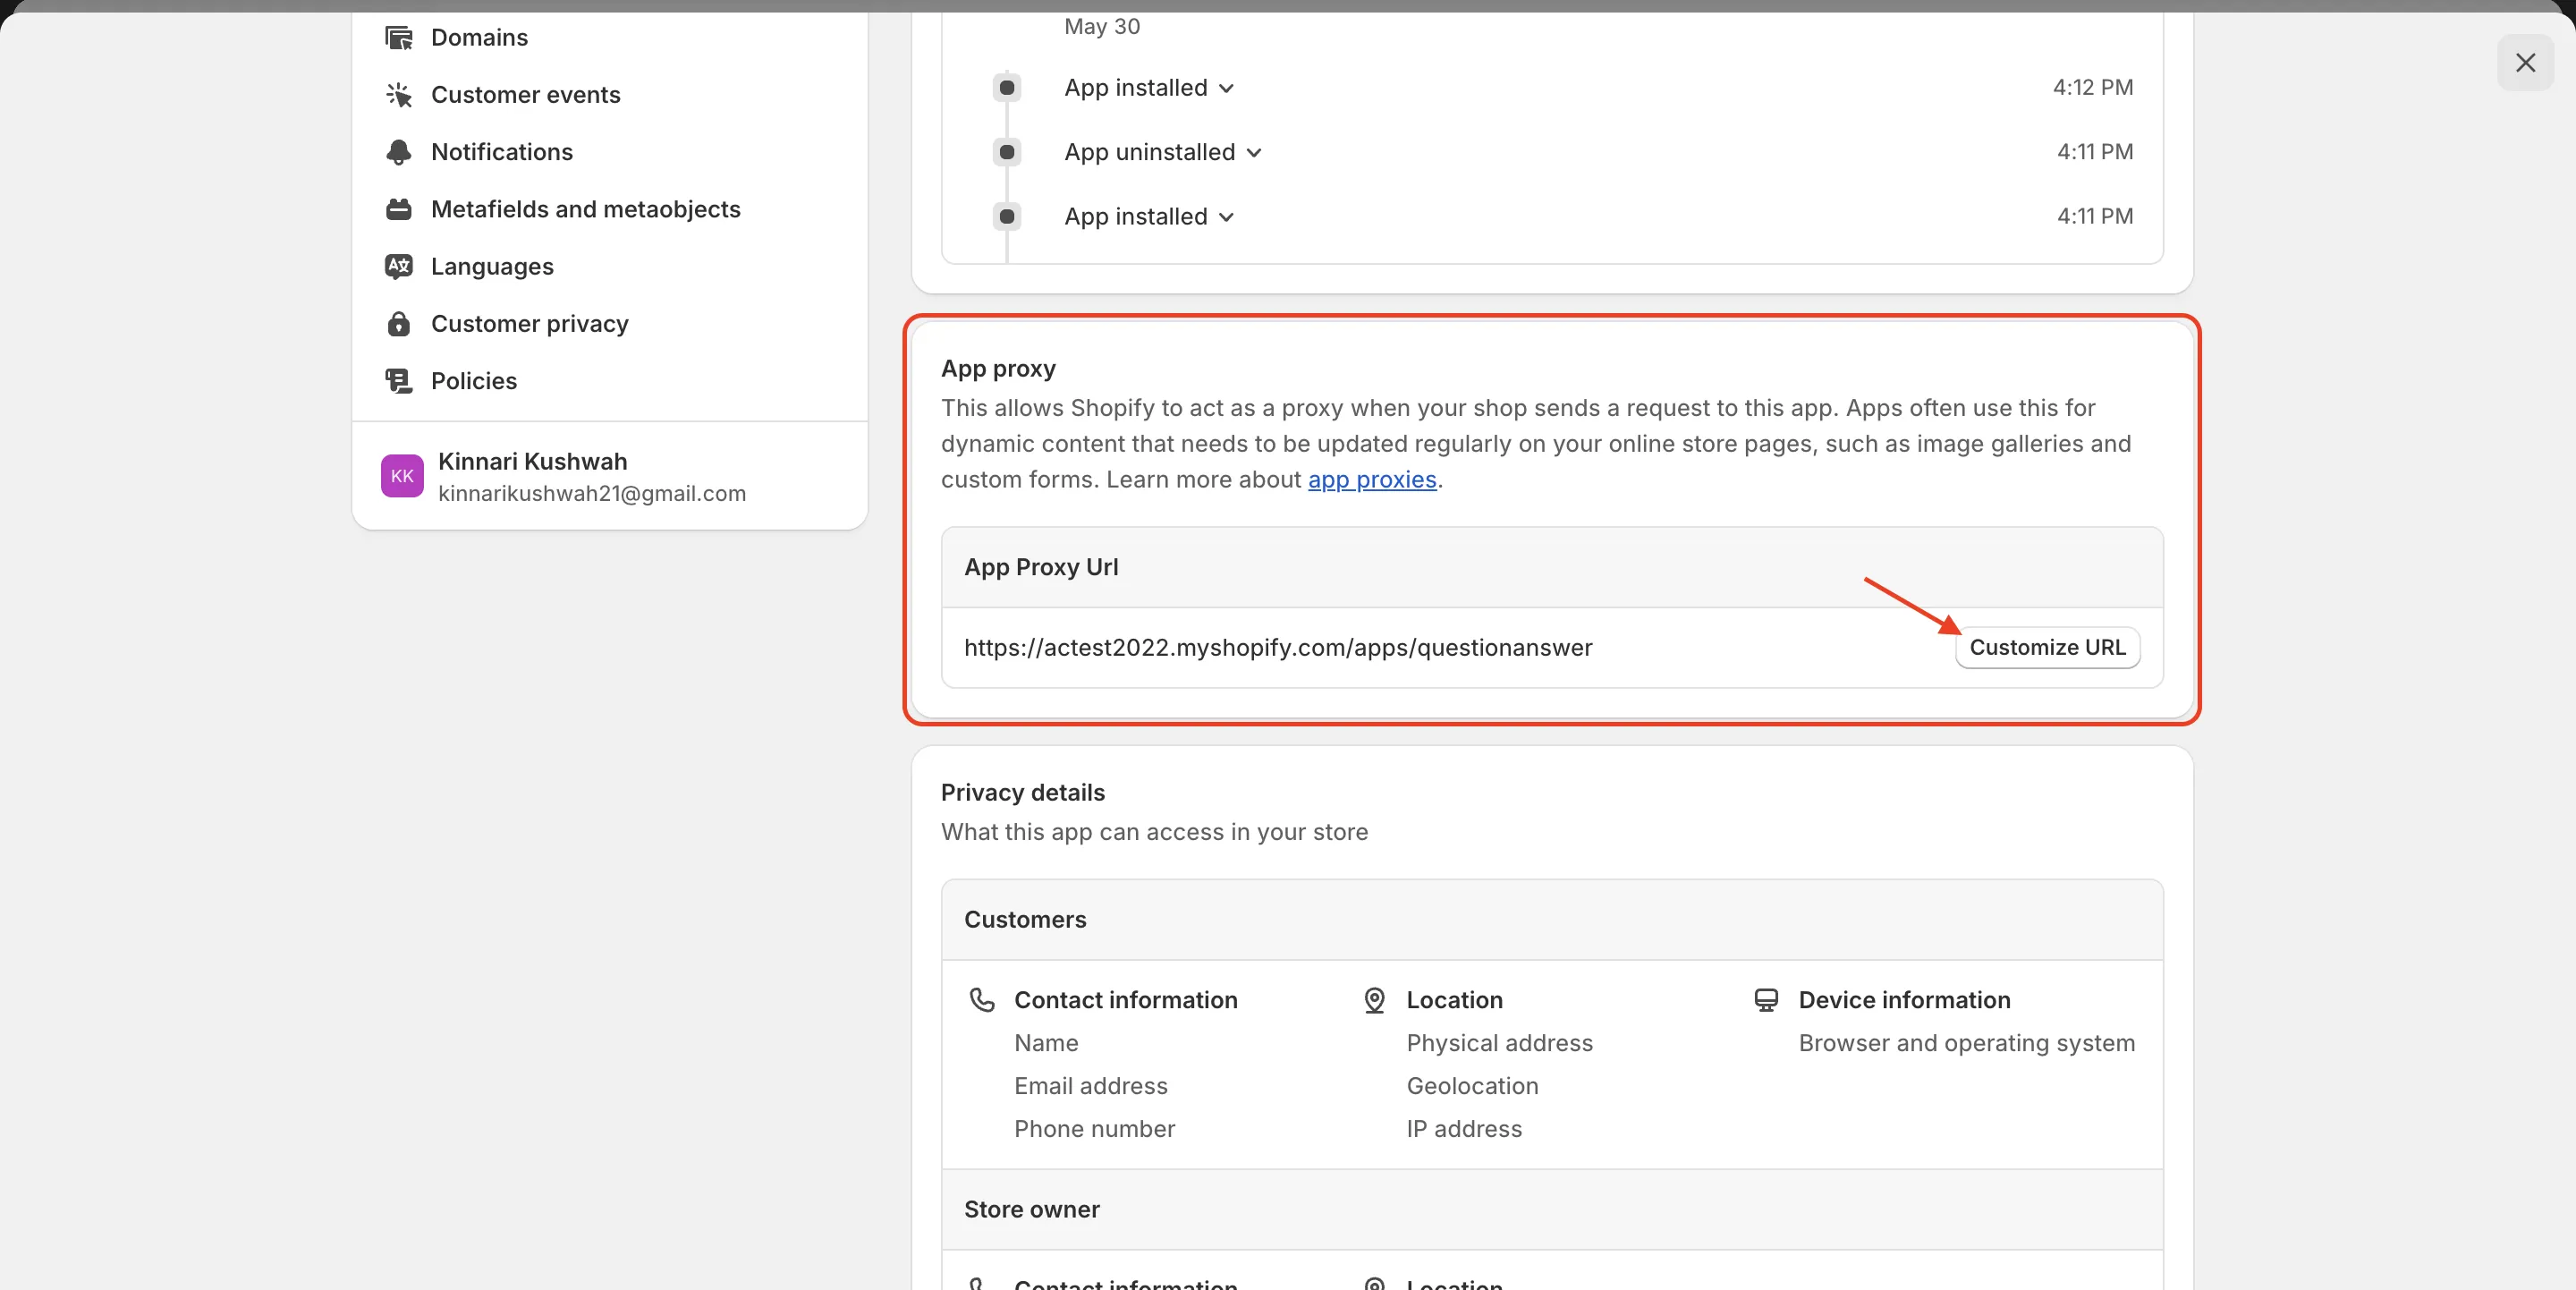Click the KK user avatar

point(402,476)
